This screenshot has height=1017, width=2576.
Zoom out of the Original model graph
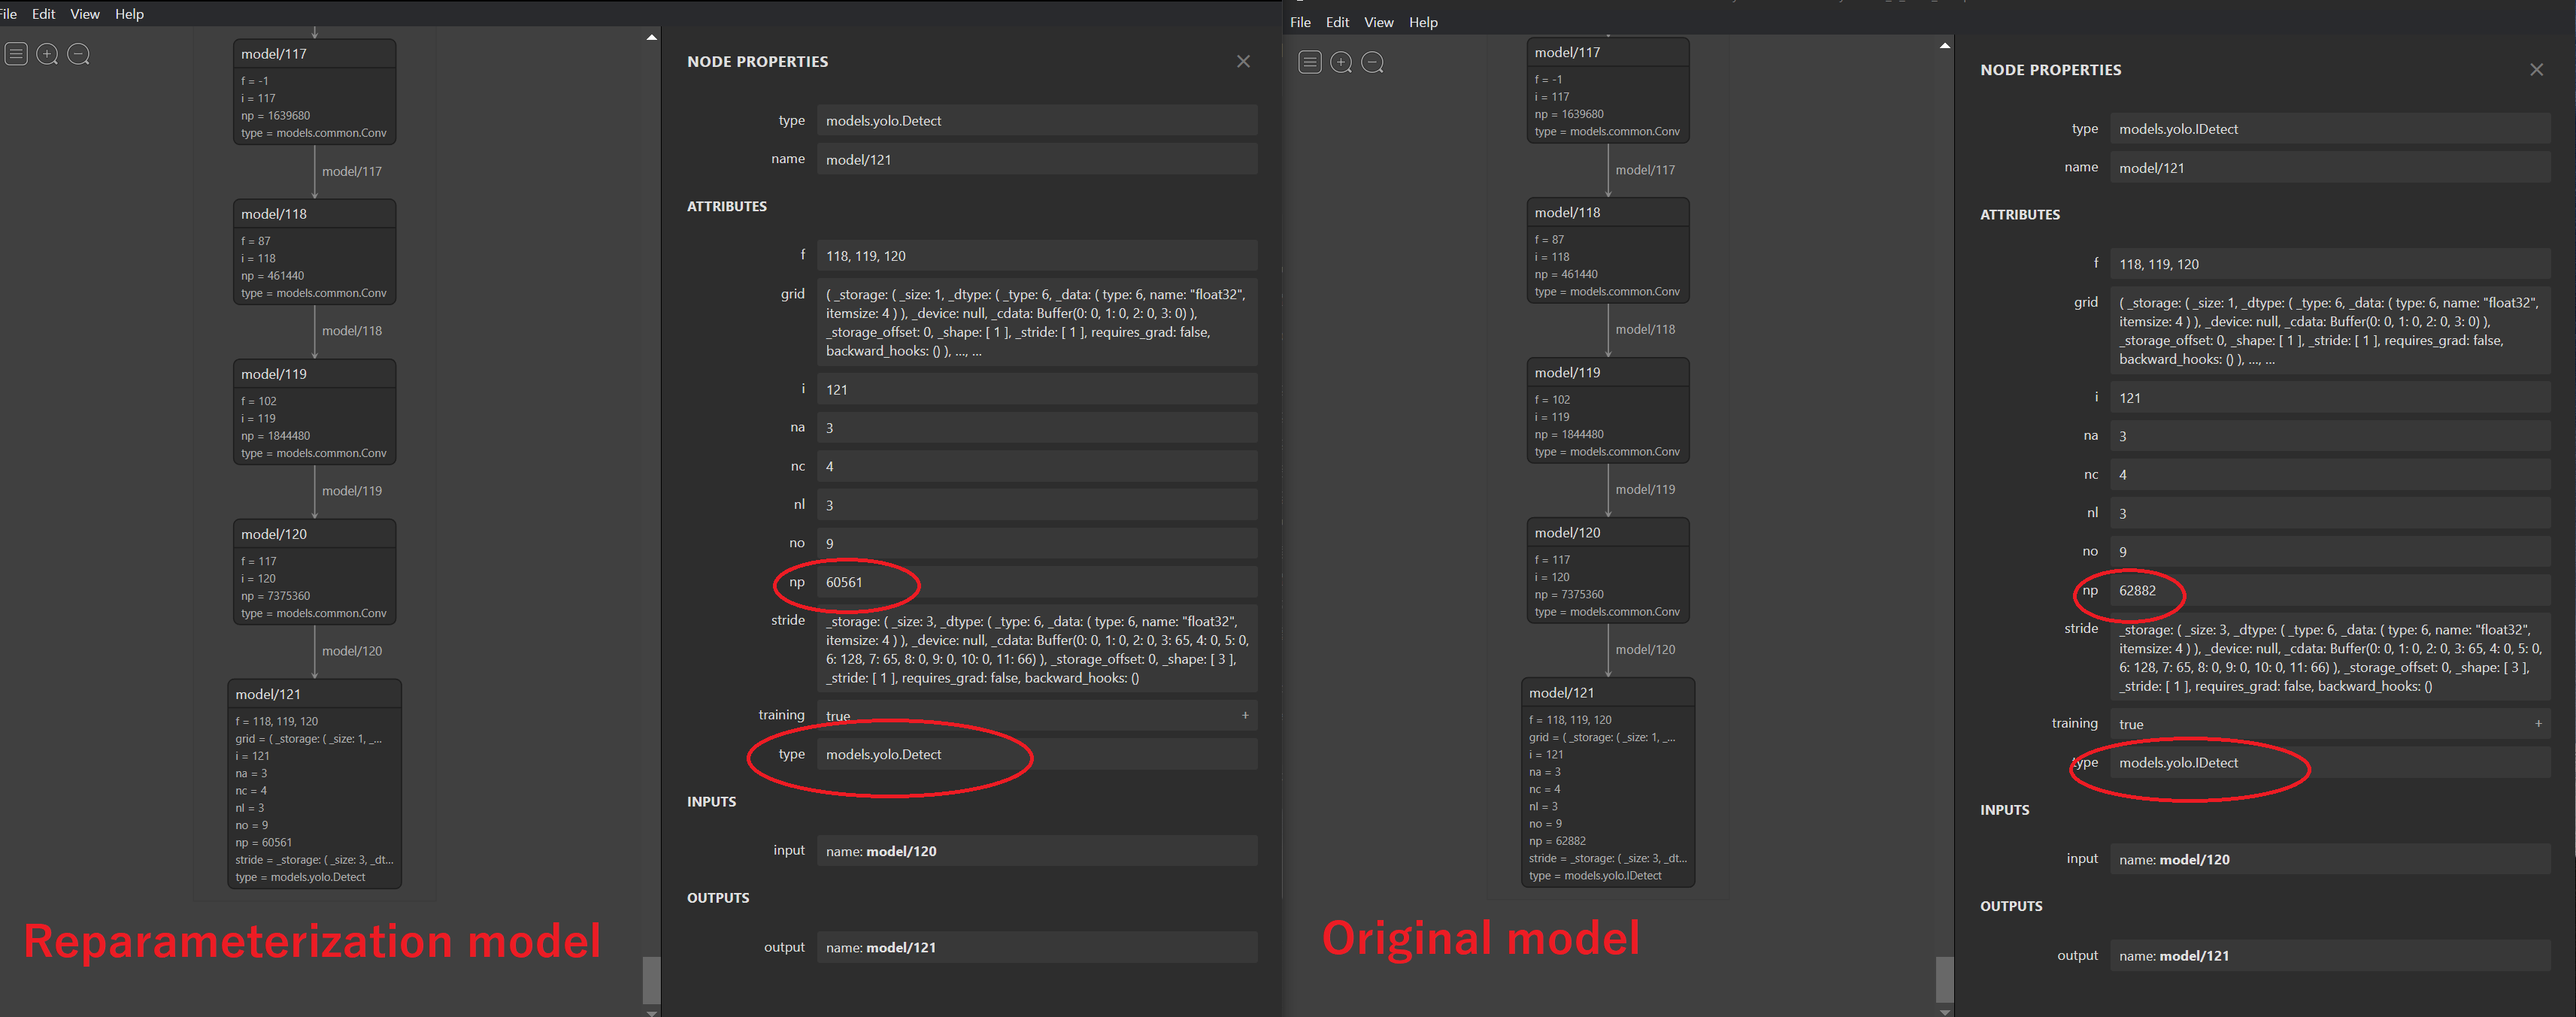click(1372, 62)
